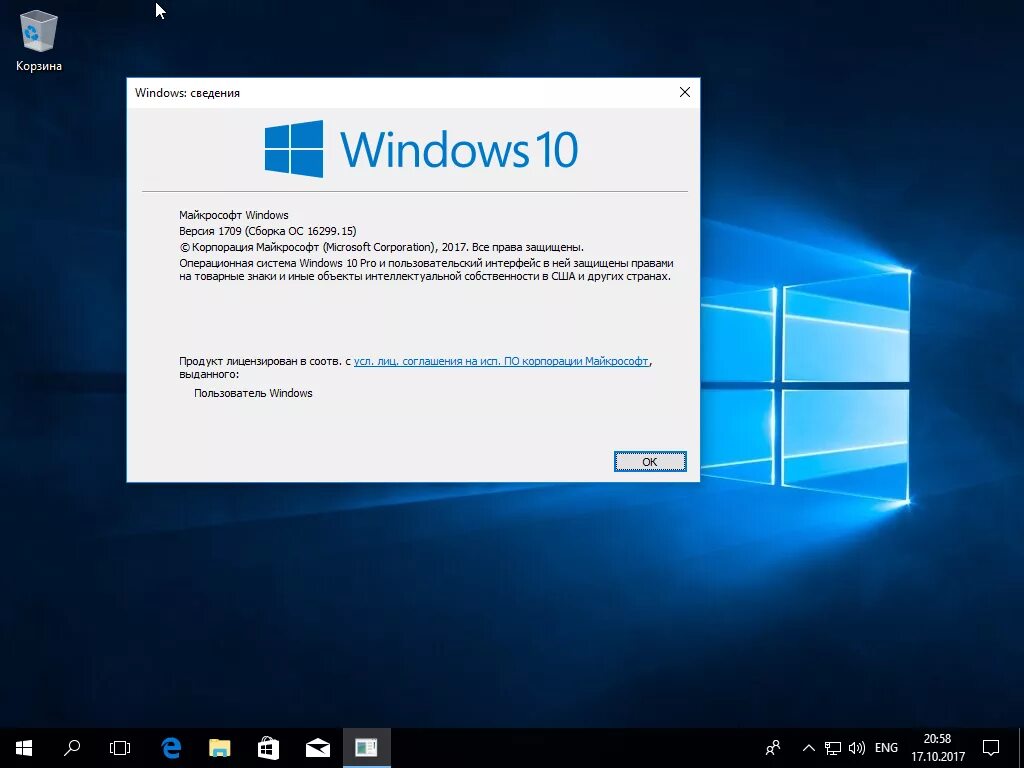Viewport: 1024px width, 768px height.
Task: Open the People icon in the taskbar
Action: click(773, 748)
